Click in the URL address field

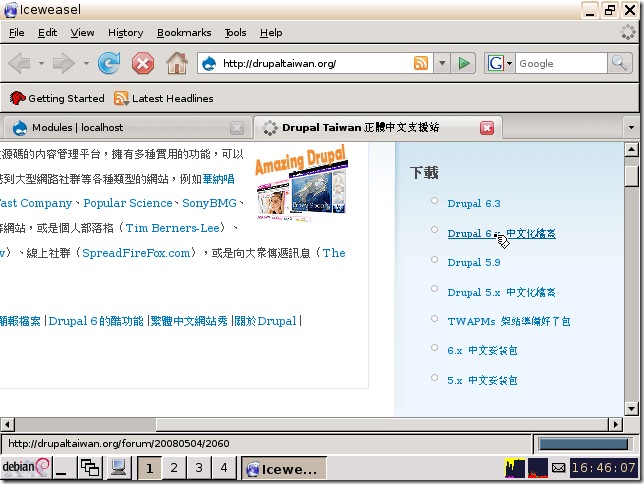(x=315, y=63)
